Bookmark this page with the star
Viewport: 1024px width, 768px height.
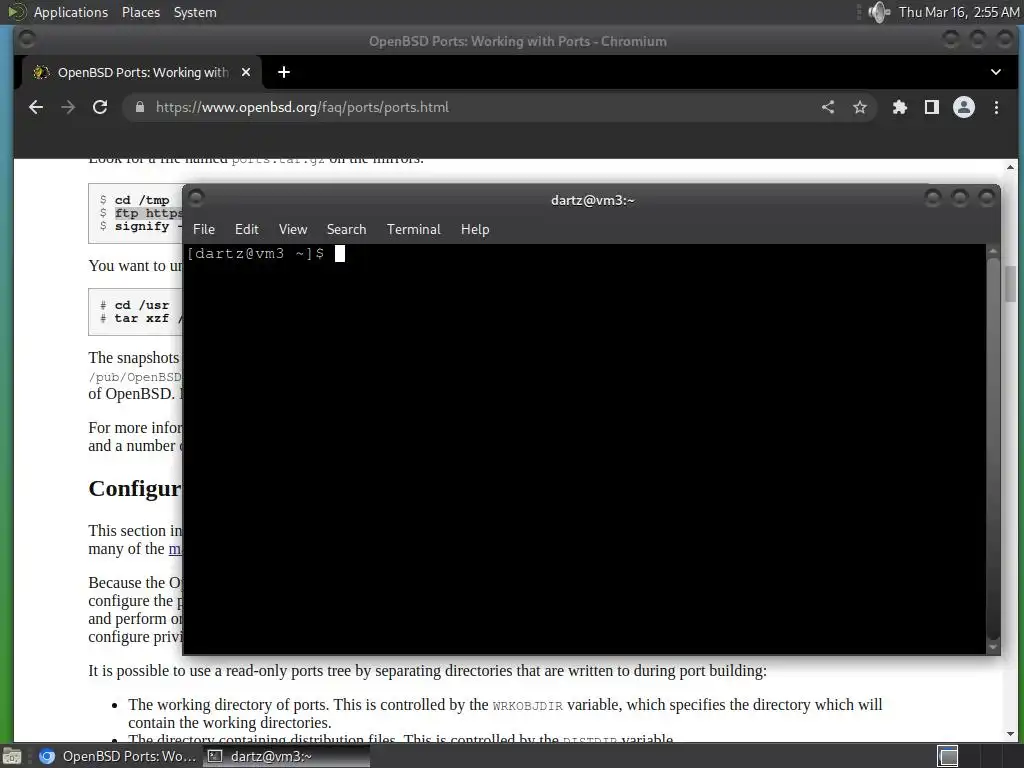860,107
